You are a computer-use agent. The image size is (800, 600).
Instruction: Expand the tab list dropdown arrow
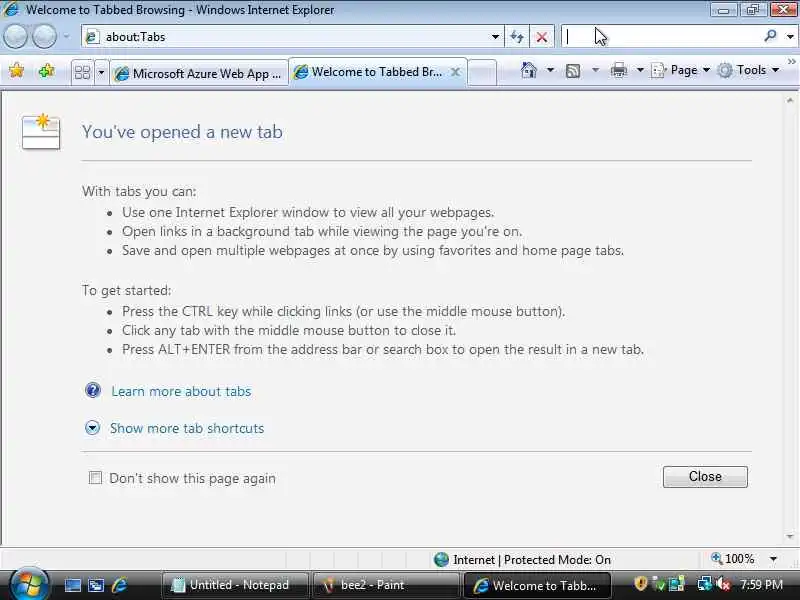click(101, 72)
